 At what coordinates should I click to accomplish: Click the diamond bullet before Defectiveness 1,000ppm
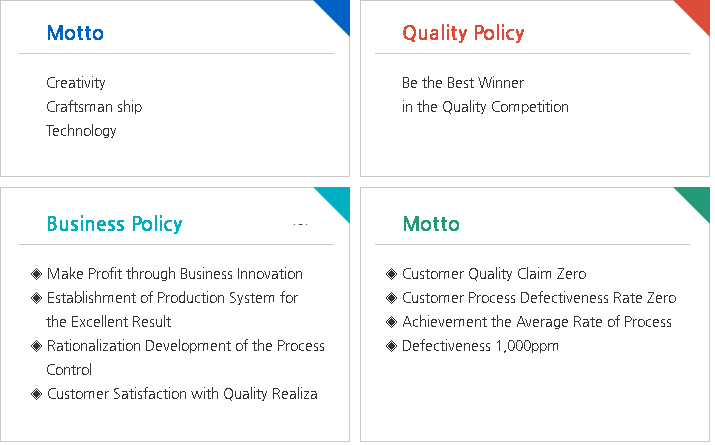pyautogui.click(x=392, y=346)
